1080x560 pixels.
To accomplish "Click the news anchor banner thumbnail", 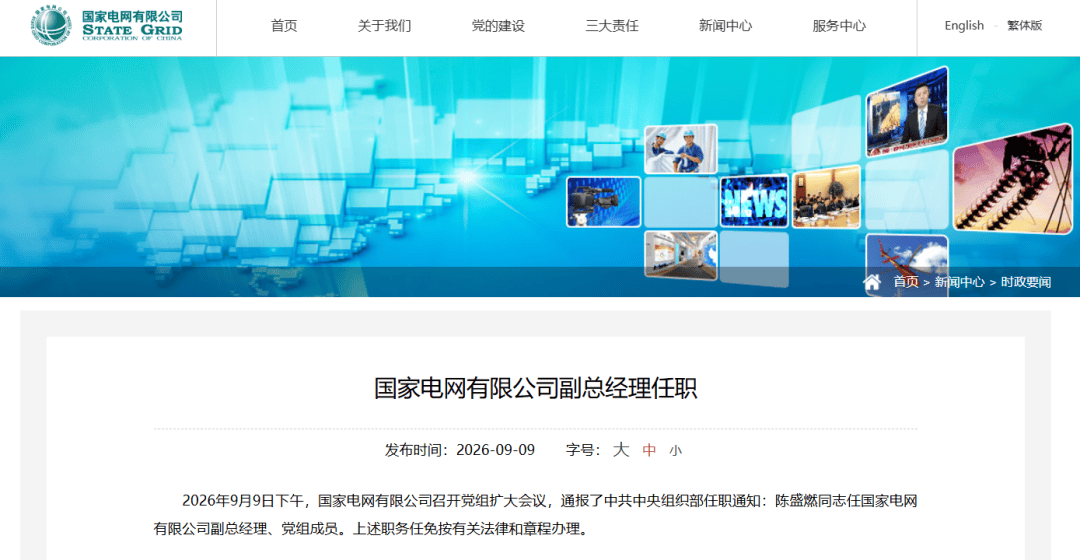I will click(x=907, y=112).
